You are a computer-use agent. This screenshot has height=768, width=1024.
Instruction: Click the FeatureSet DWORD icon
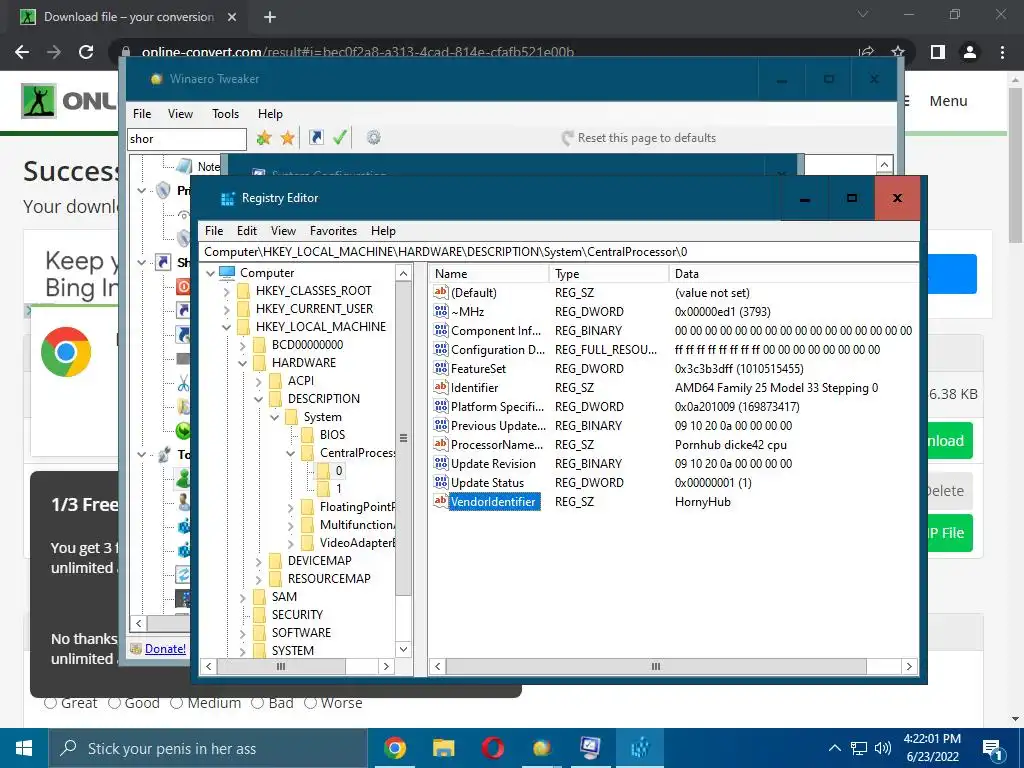click(441, 368)
